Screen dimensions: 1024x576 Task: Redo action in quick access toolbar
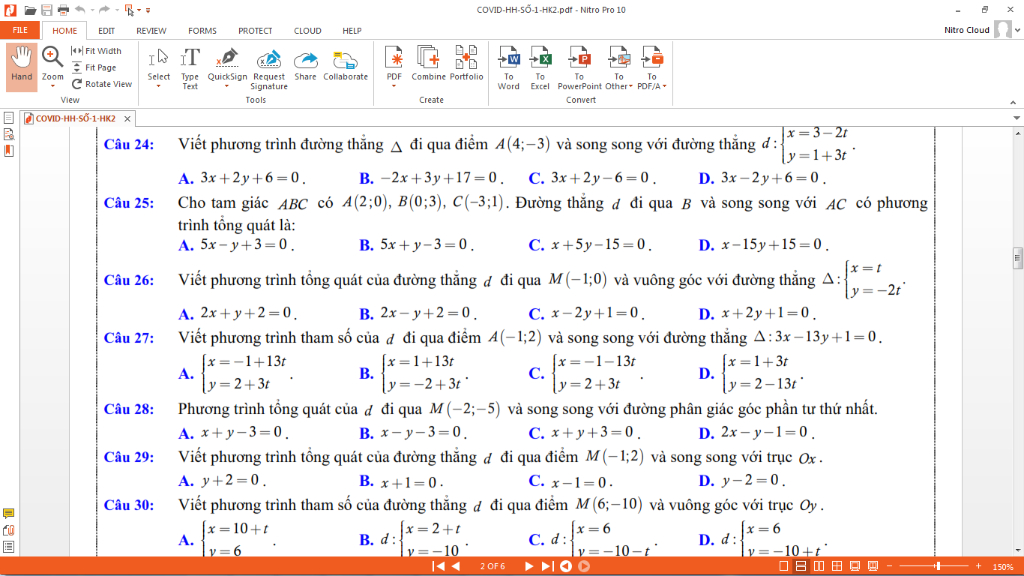[x=104, y=10]
